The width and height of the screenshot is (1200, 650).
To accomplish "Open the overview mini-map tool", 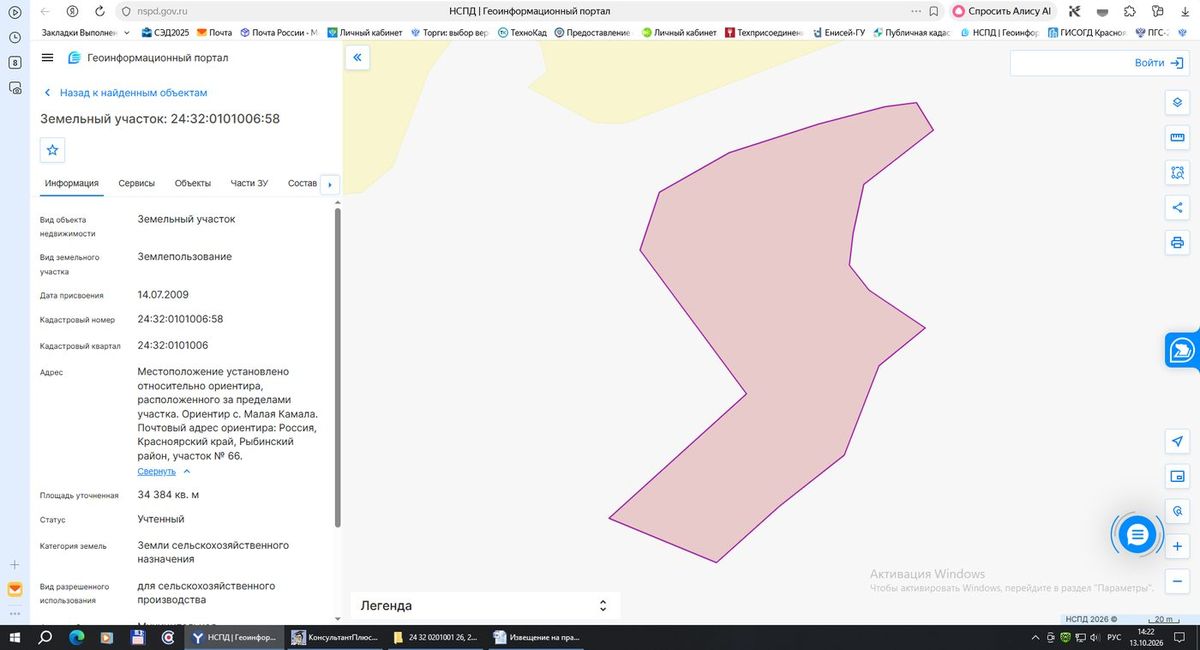I will (x=1177, y=476).
